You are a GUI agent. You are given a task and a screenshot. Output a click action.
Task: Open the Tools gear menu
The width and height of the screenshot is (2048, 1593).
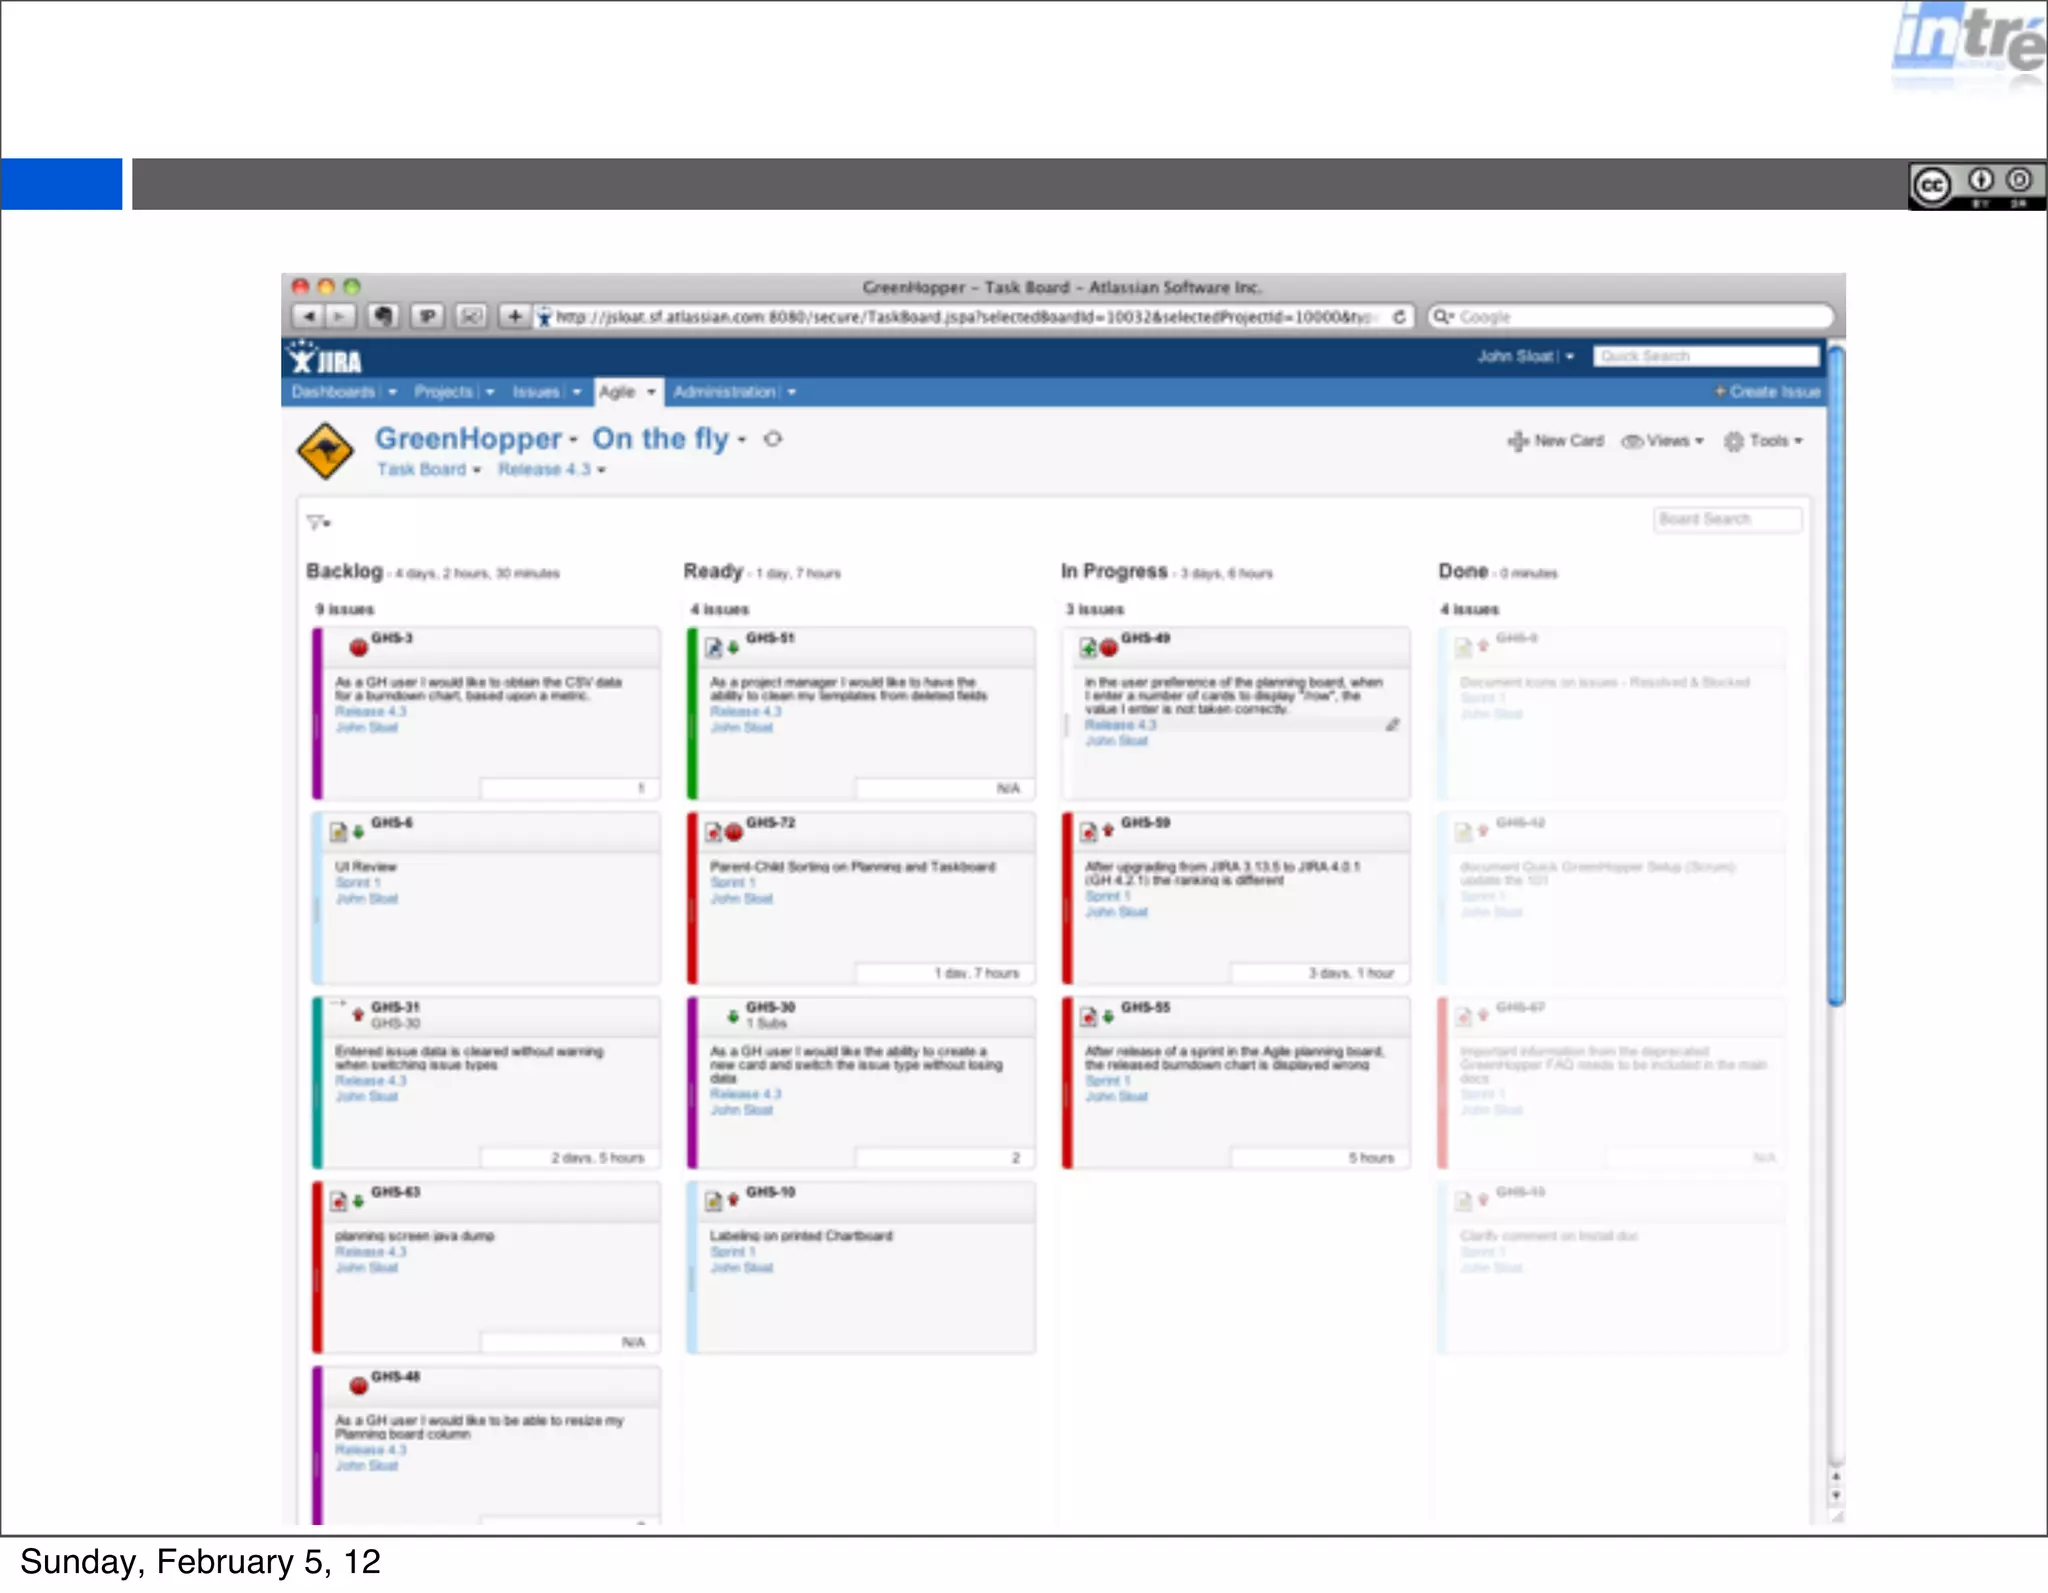click(x=1763, y=441)
